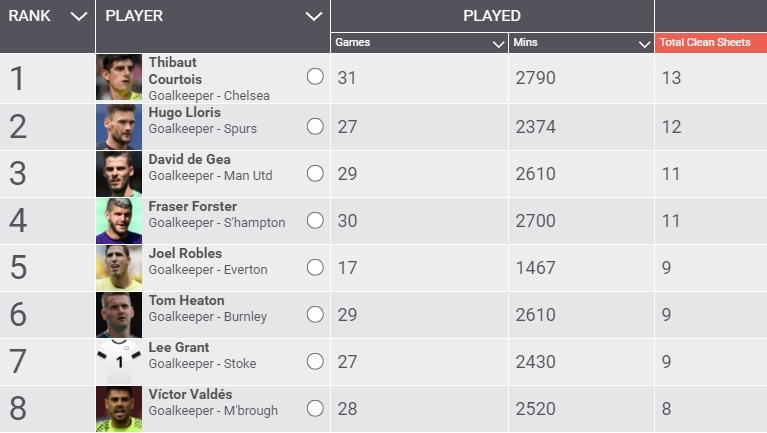Screen dimensions: 767x433
Task: Select the Total Clean Sheets column header
Action: [x=705, y=43]
